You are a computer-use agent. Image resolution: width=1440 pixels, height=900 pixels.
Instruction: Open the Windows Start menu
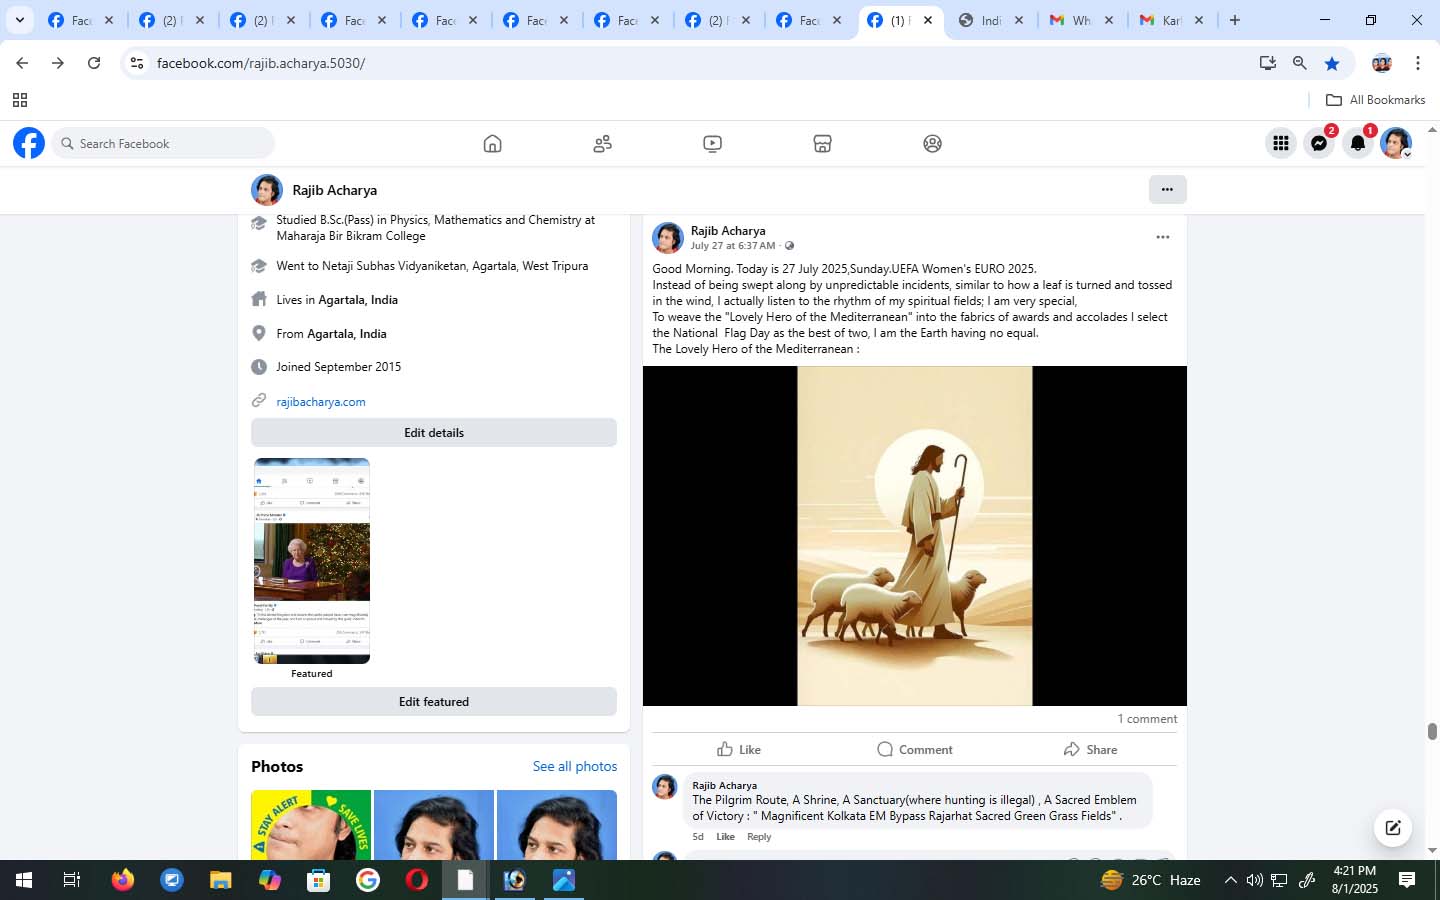24,880
